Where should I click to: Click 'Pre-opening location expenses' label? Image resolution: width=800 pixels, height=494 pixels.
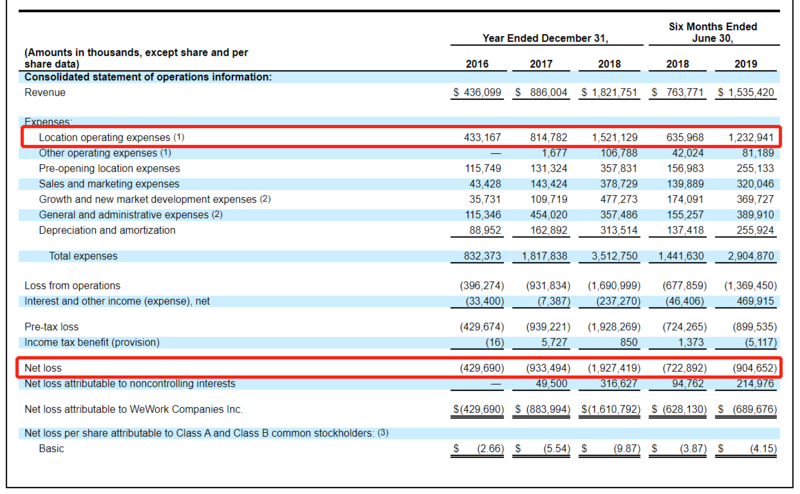click(x=109, y=168)
